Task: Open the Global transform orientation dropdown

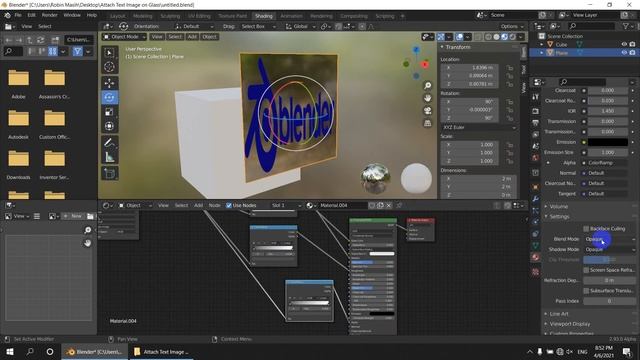Action: point(300,26)
